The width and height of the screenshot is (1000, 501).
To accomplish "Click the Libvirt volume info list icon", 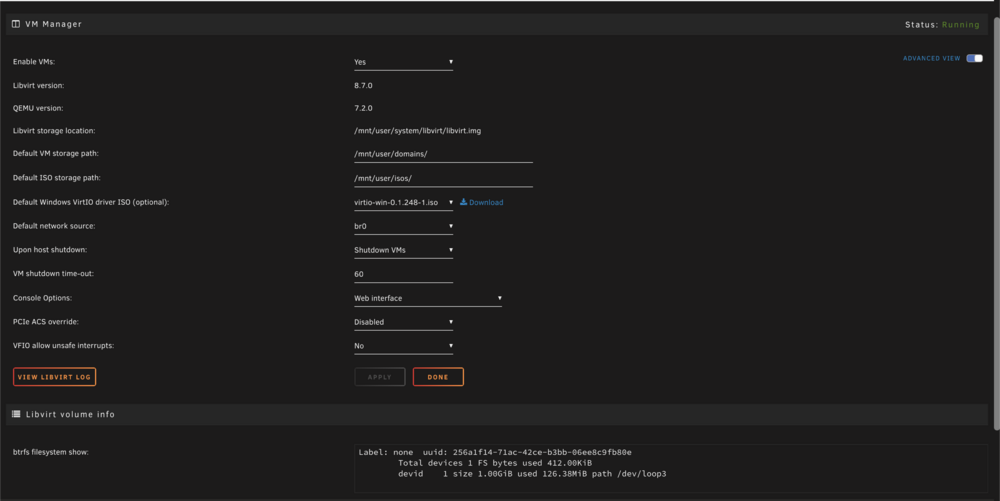I will tap(16, 414).
